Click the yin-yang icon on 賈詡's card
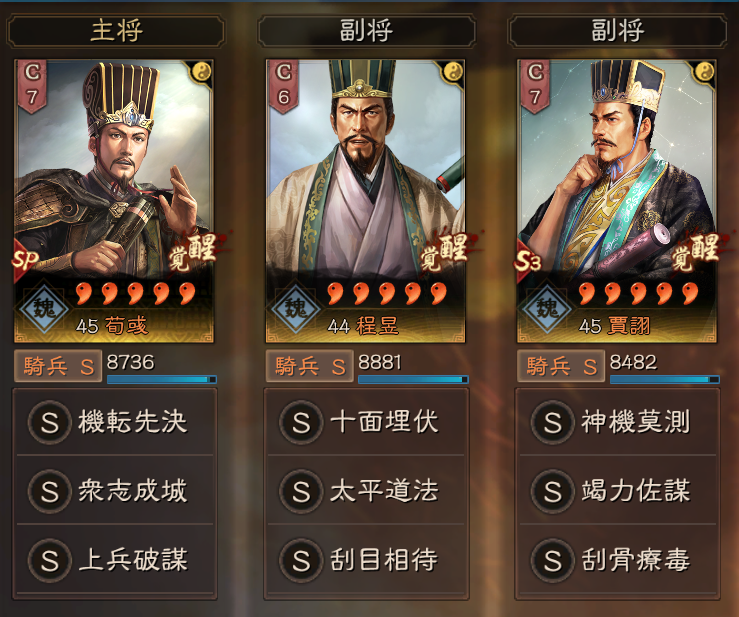 tap(705, 72)
